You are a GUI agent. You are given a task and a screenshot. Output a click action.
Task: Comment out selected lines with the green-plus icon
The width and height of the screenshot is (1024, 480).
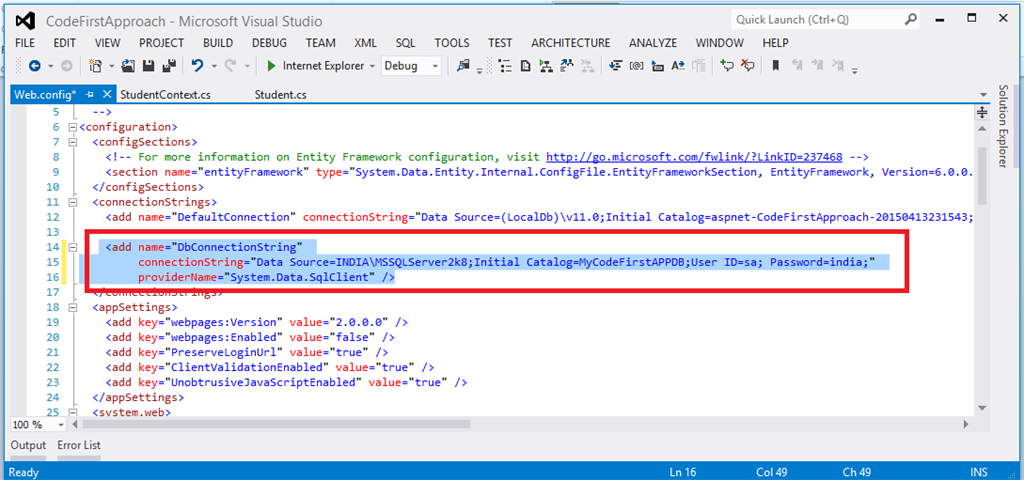tap(727, 65)
